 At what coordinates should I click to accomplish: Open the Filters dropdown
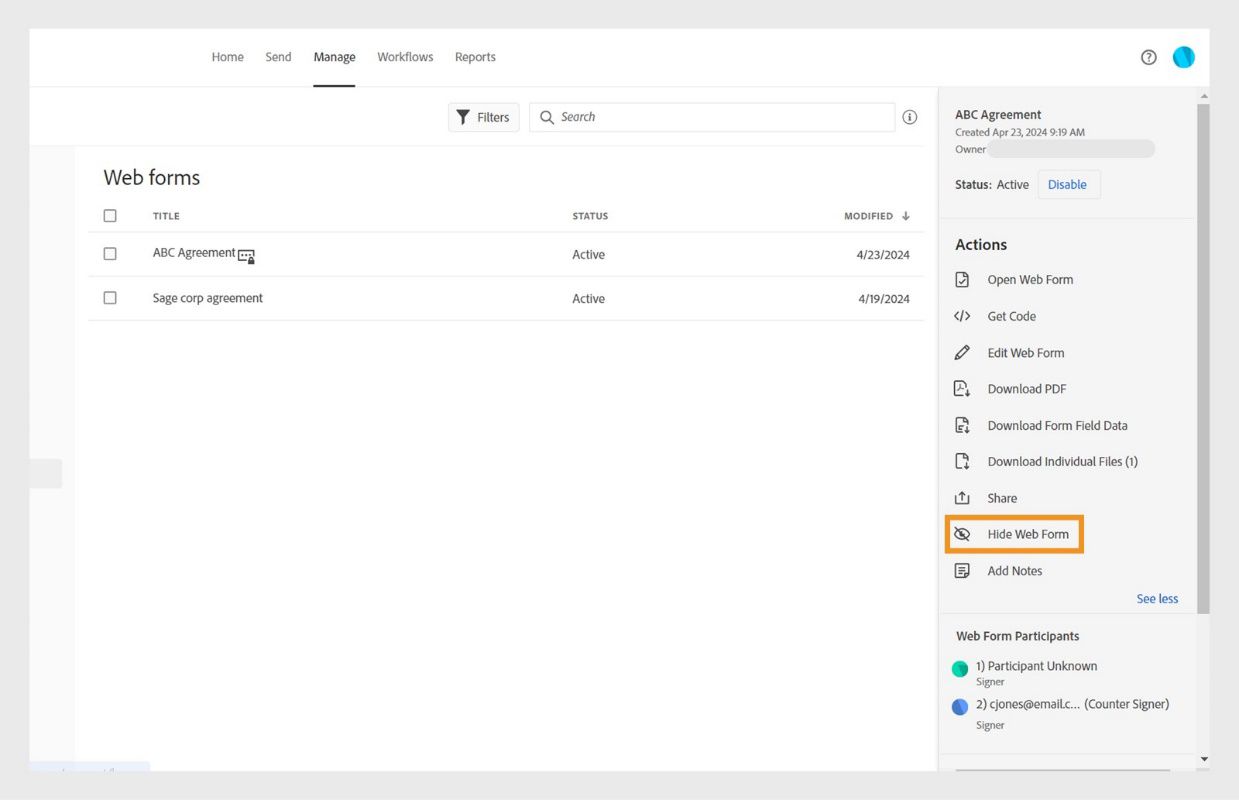[483, 117]
